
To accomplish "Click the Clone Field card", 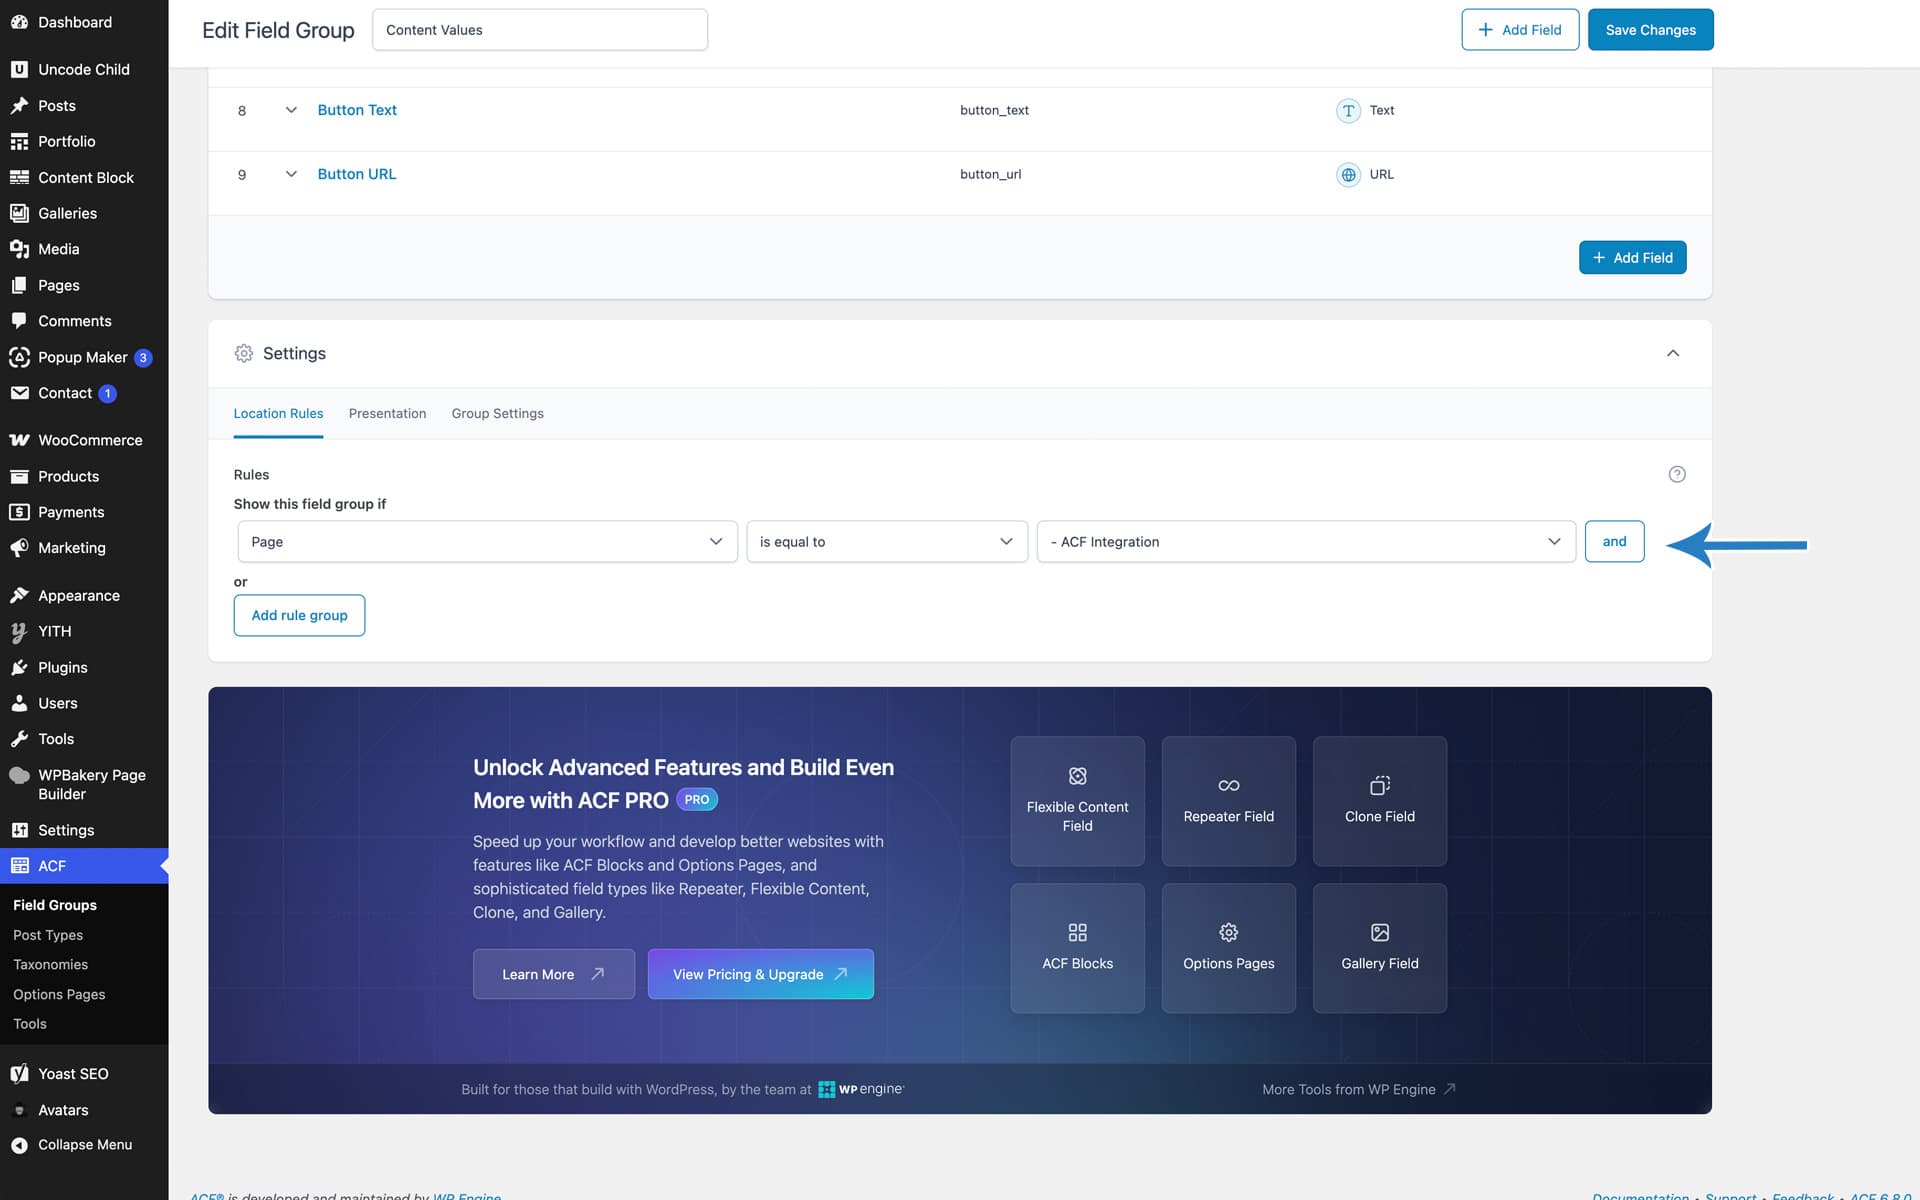I will pyautogui.click(x=1379, y=802).
